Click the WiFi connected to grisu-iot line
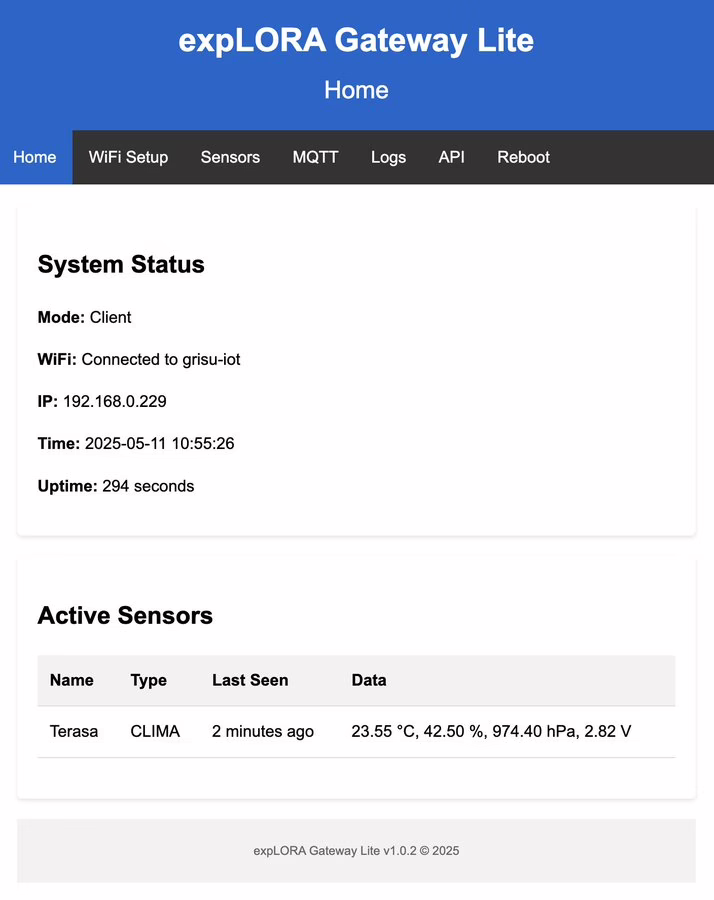This screenshot has height=900, width=714. tap(139, 359)
